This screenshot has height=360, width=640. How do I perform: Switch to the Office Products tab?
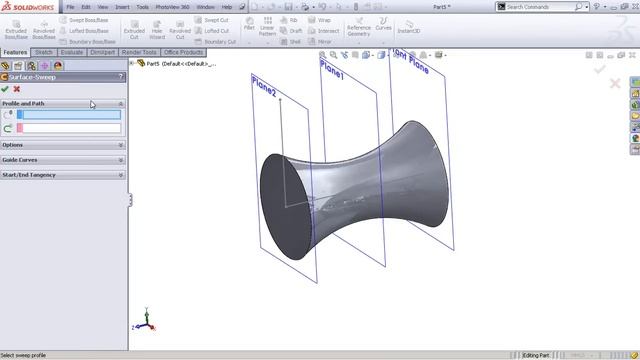coord(184,52)
